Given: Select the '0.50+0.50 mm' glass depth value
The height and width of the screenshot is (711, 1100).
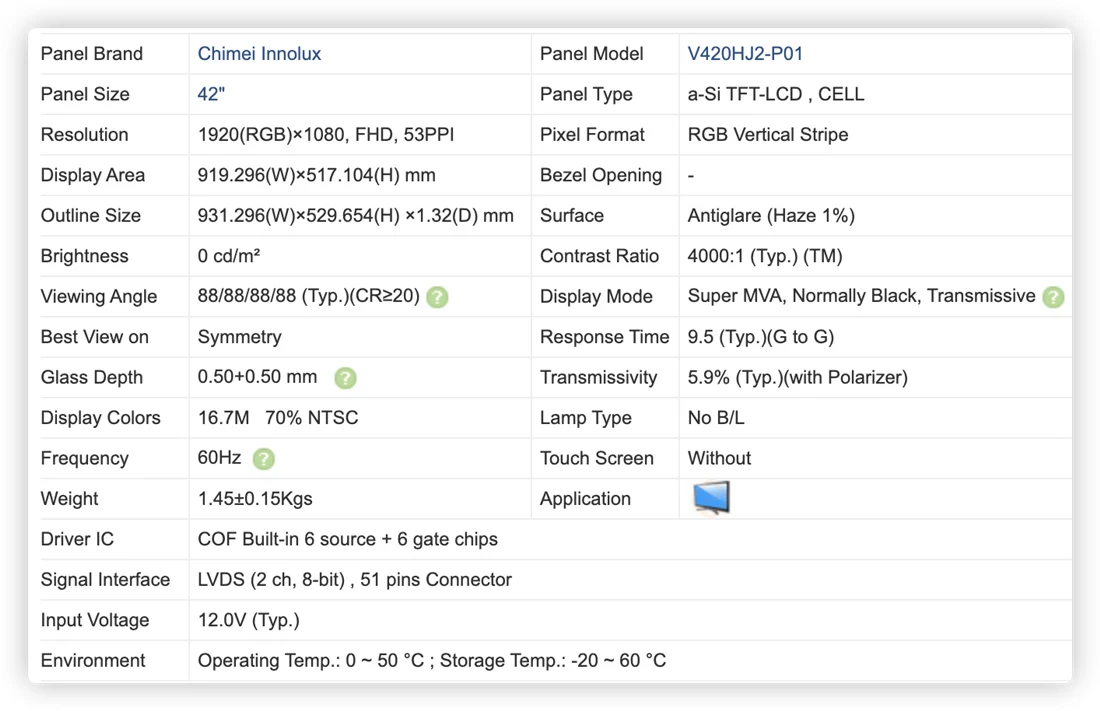Looking at the screenshot, I should coord(257,377).
